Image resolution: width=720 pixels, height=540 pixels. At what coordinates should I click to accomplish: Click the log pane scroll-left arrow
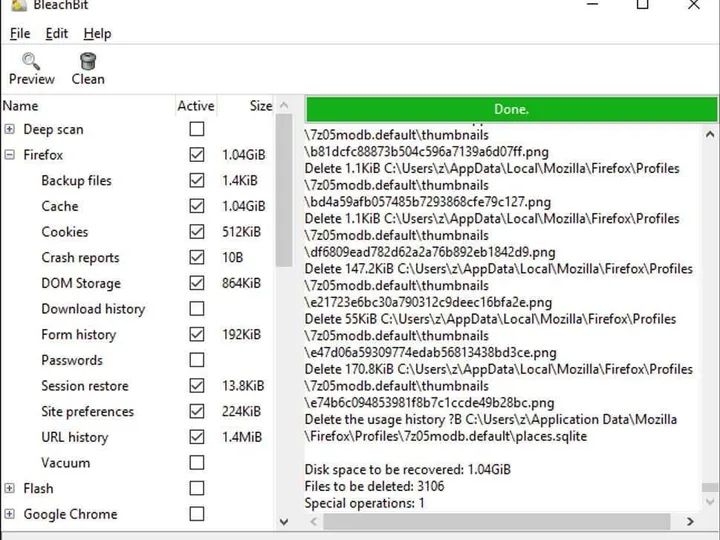coord(314,522)
